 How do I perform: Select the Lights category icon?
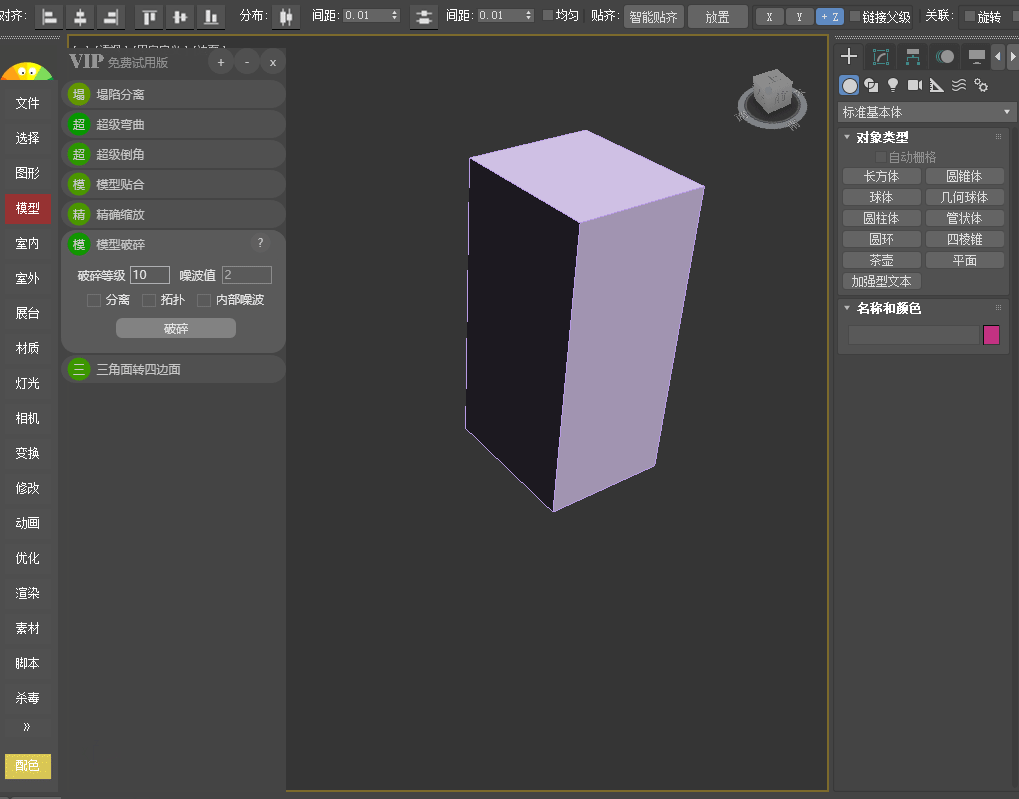point(893,85)
